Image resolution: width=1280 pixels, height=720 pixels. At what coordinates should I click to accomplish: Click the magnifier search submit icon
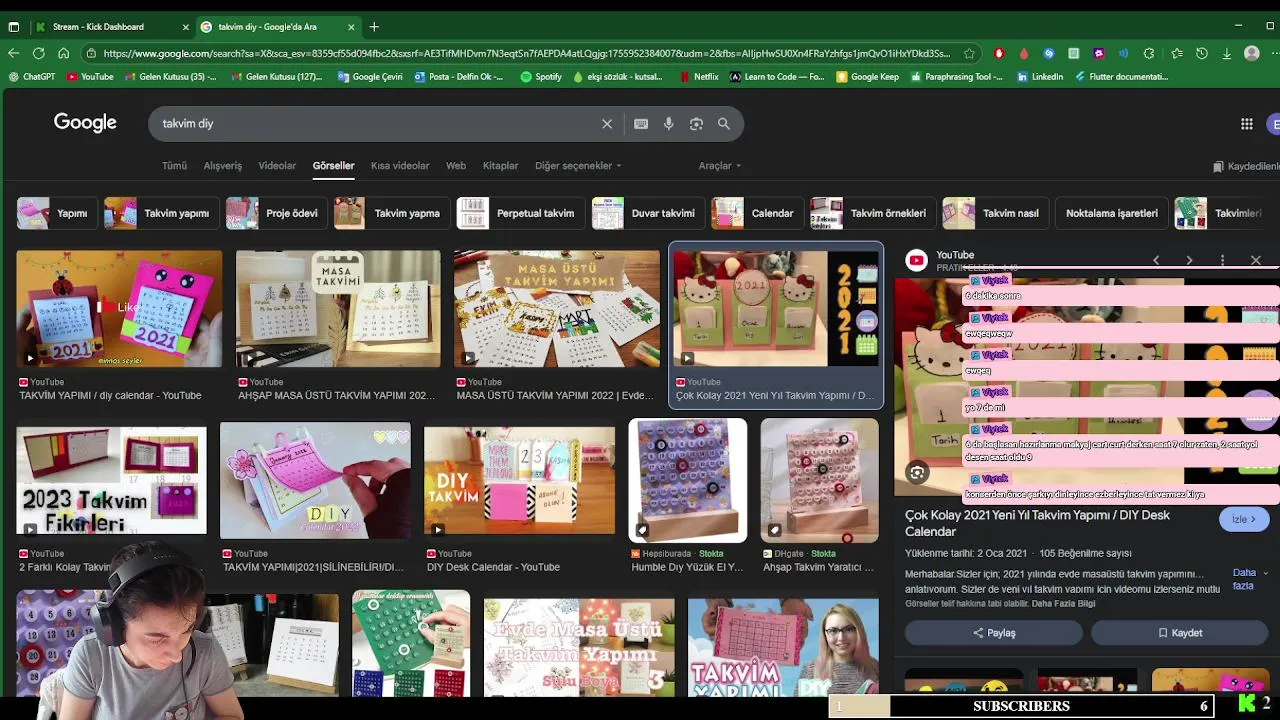[724, 124]
